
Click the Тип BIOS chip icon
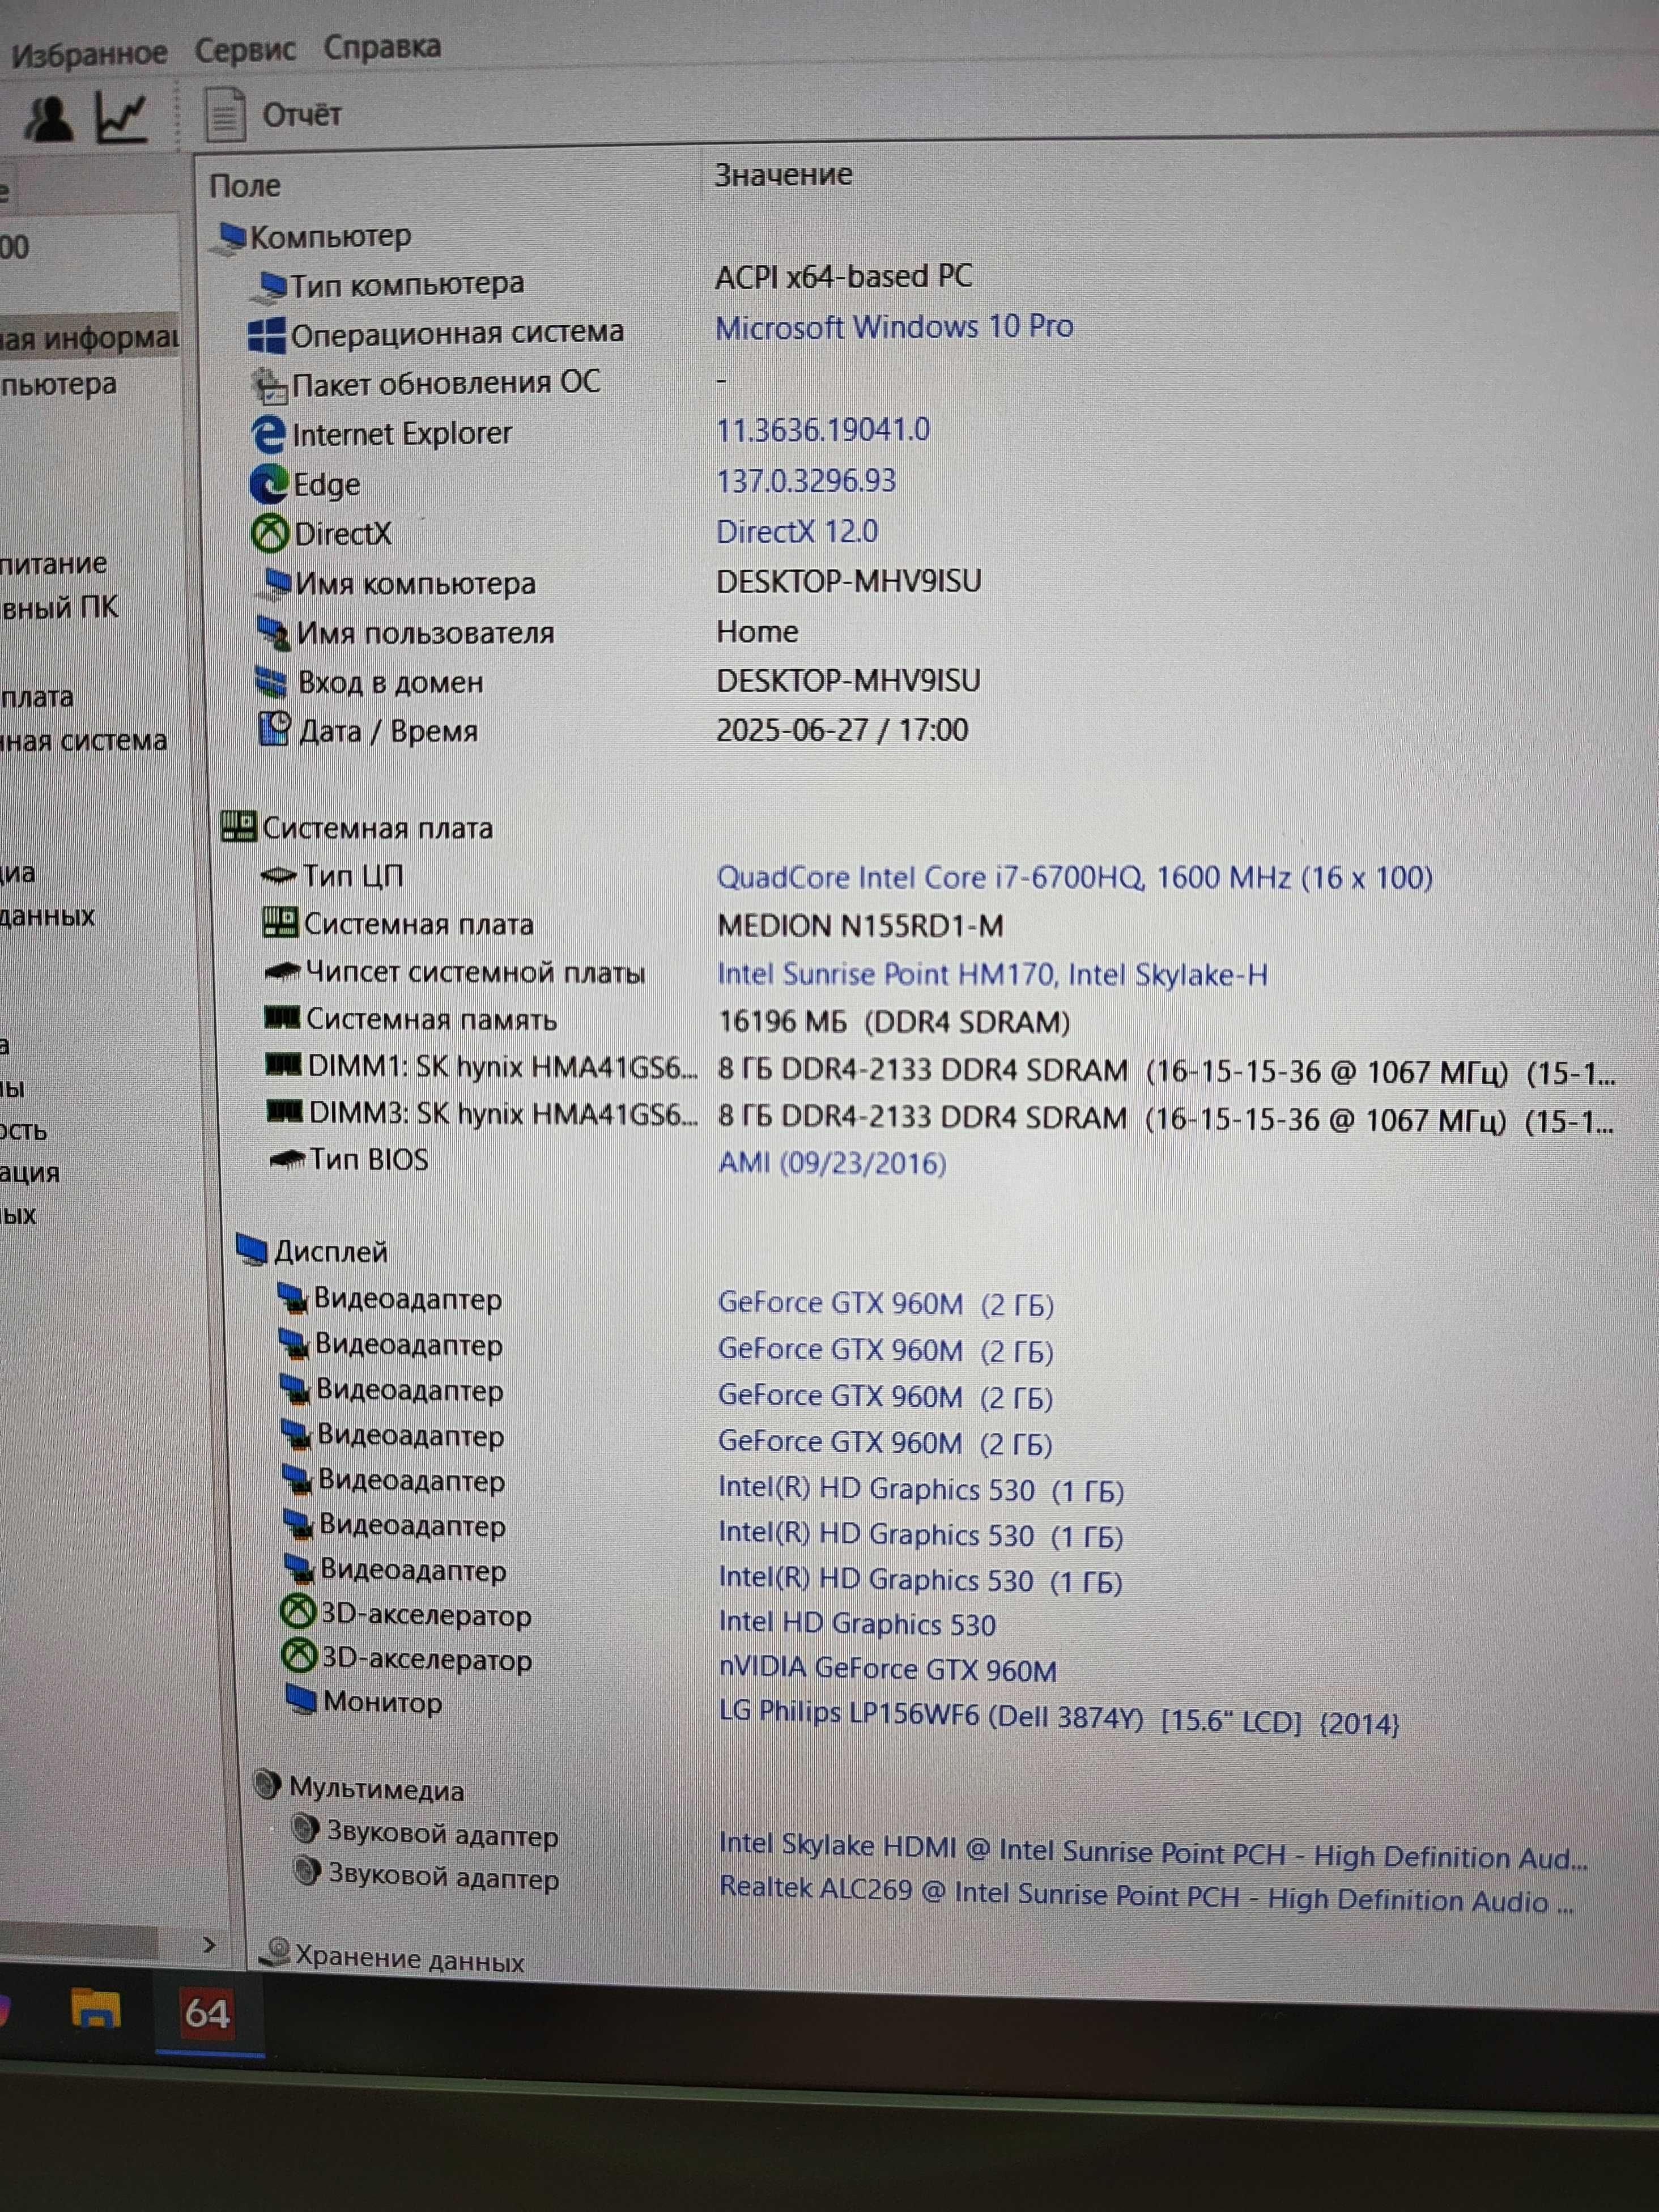pyautogui.click(x=288, y=1160)
